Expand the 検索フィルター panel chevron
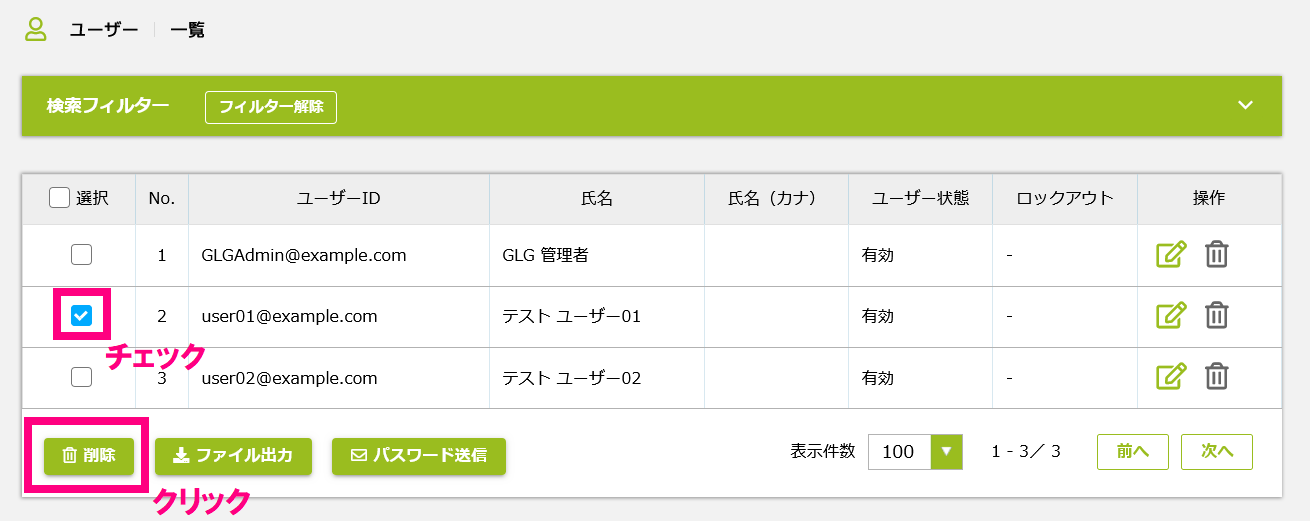 pos(1245,105)
